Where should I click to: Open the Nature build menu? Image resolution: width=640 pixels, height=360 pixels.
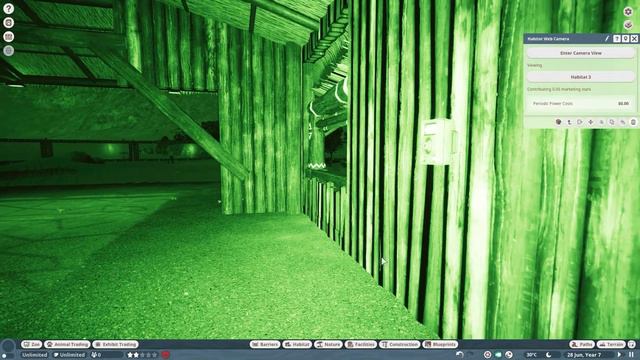[328, 344]
